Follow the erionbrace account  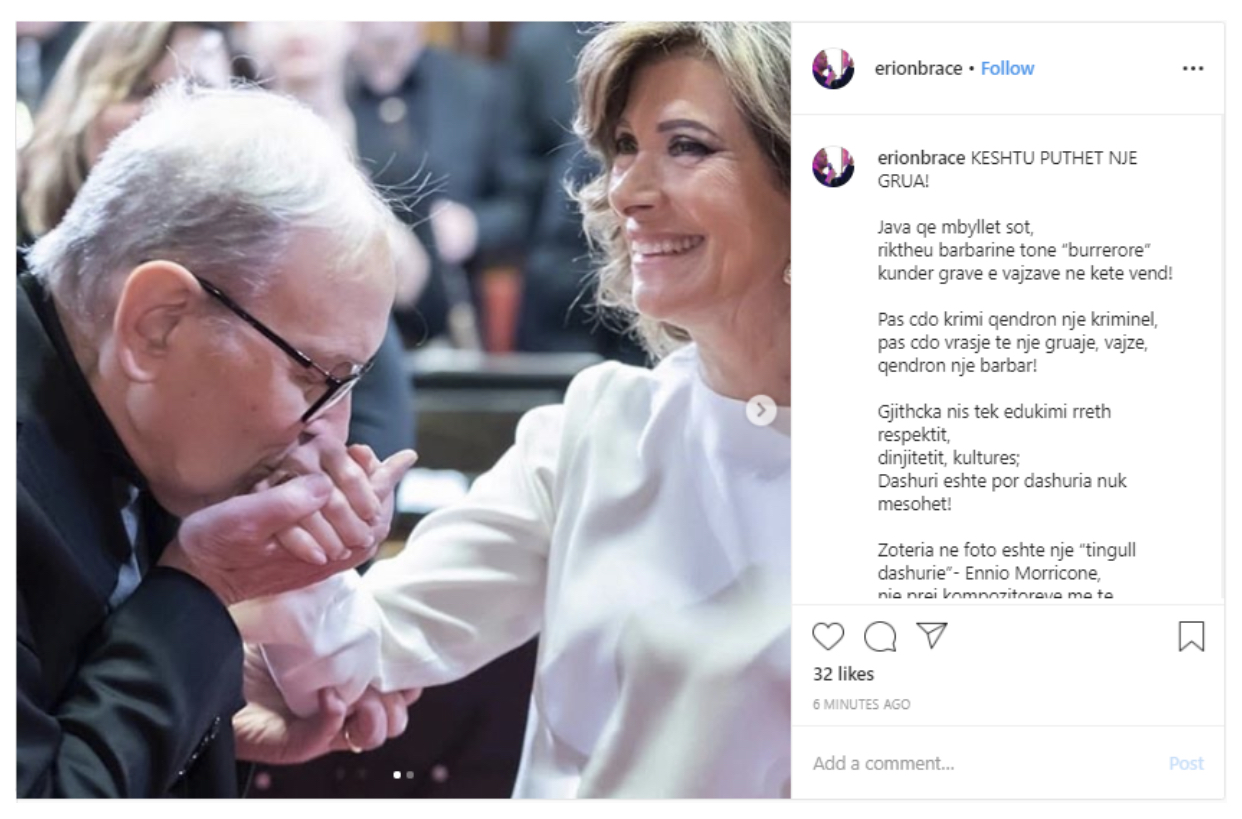1007,68
